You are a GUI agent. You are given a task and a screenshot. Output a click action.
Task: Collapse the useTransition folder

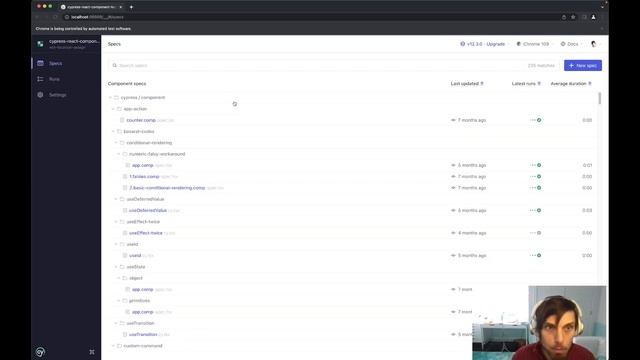pos(116,323)
